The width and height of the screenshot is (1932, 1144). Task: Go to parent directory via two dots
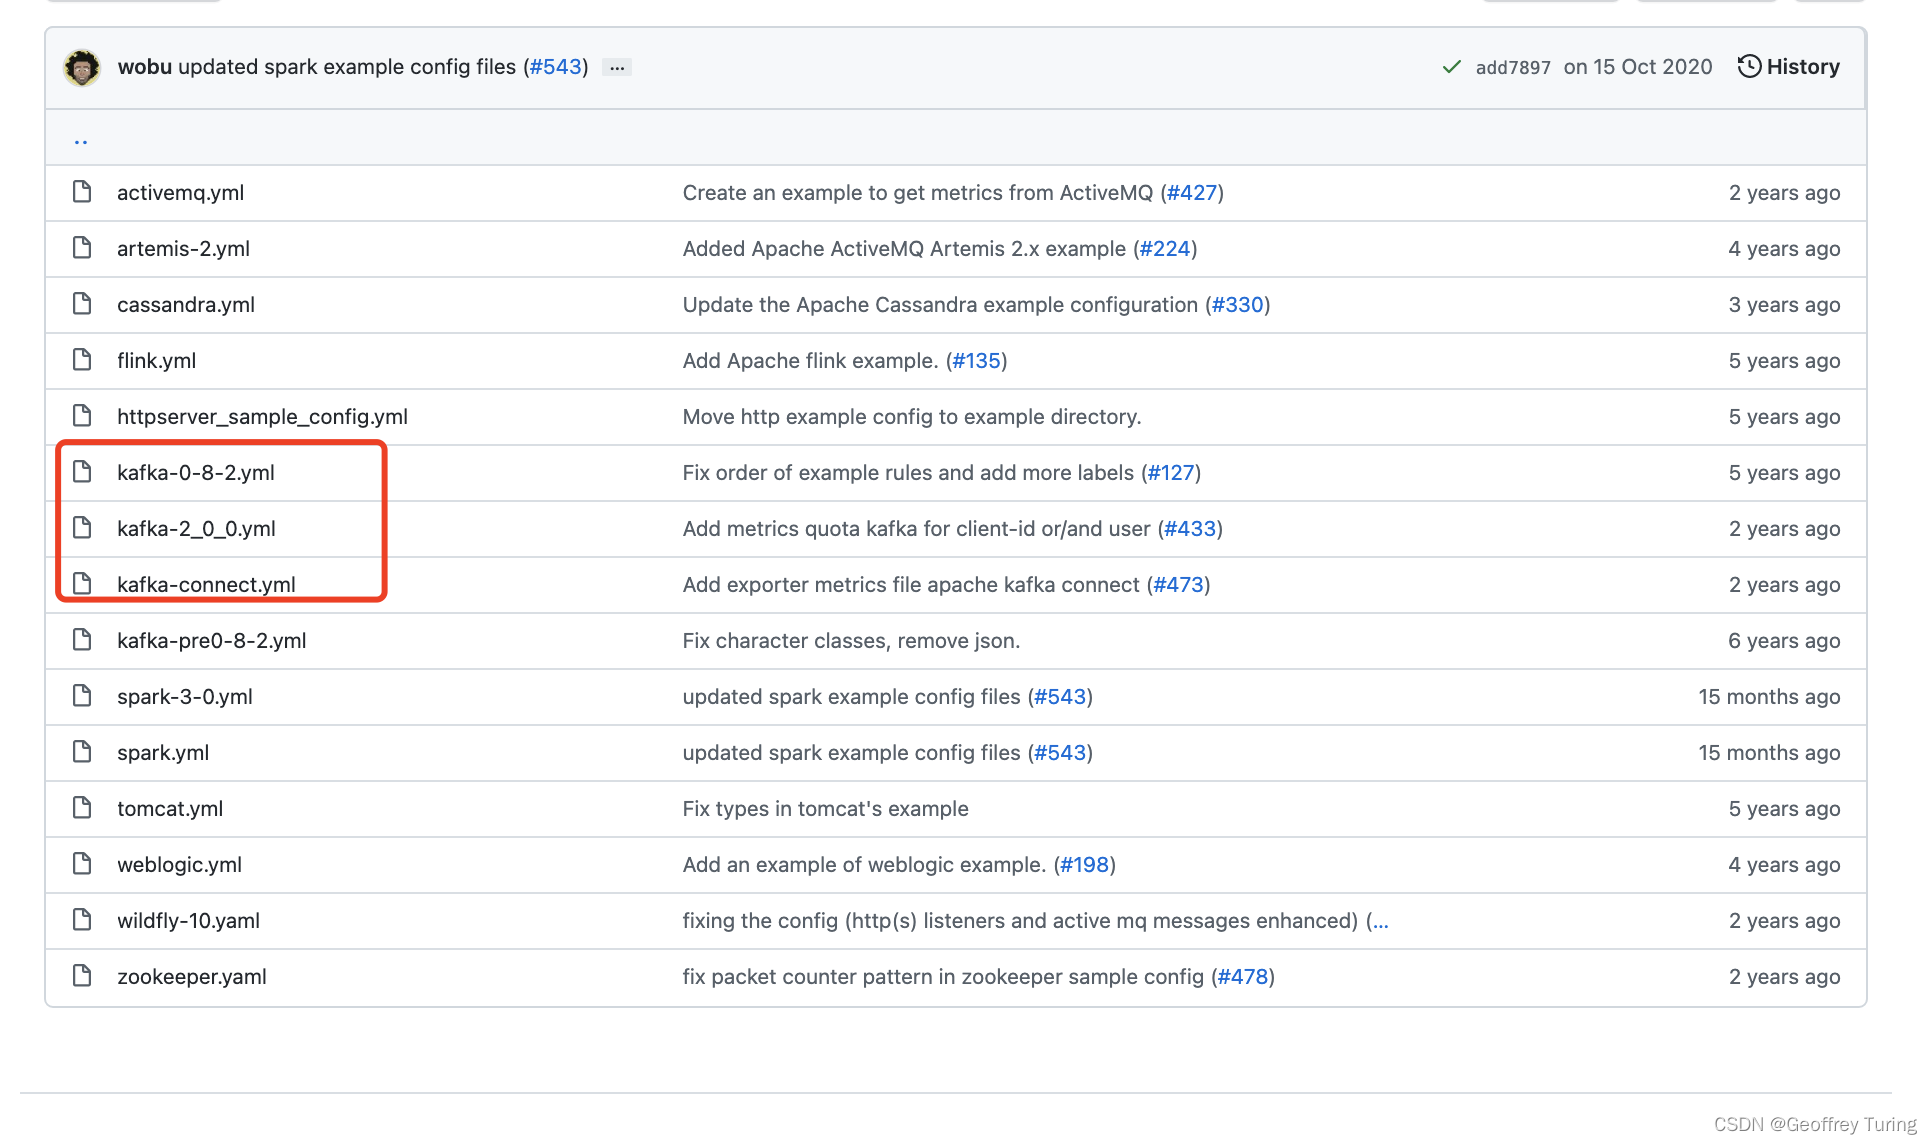click(x=81, y=139)
